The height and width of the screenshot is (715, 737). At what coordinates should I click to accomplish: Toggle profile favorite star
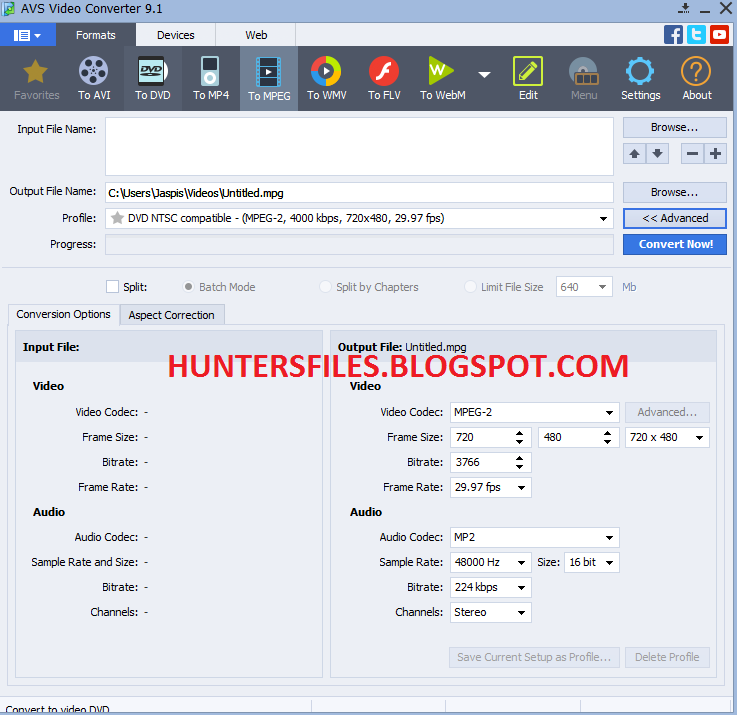[117, 218]
